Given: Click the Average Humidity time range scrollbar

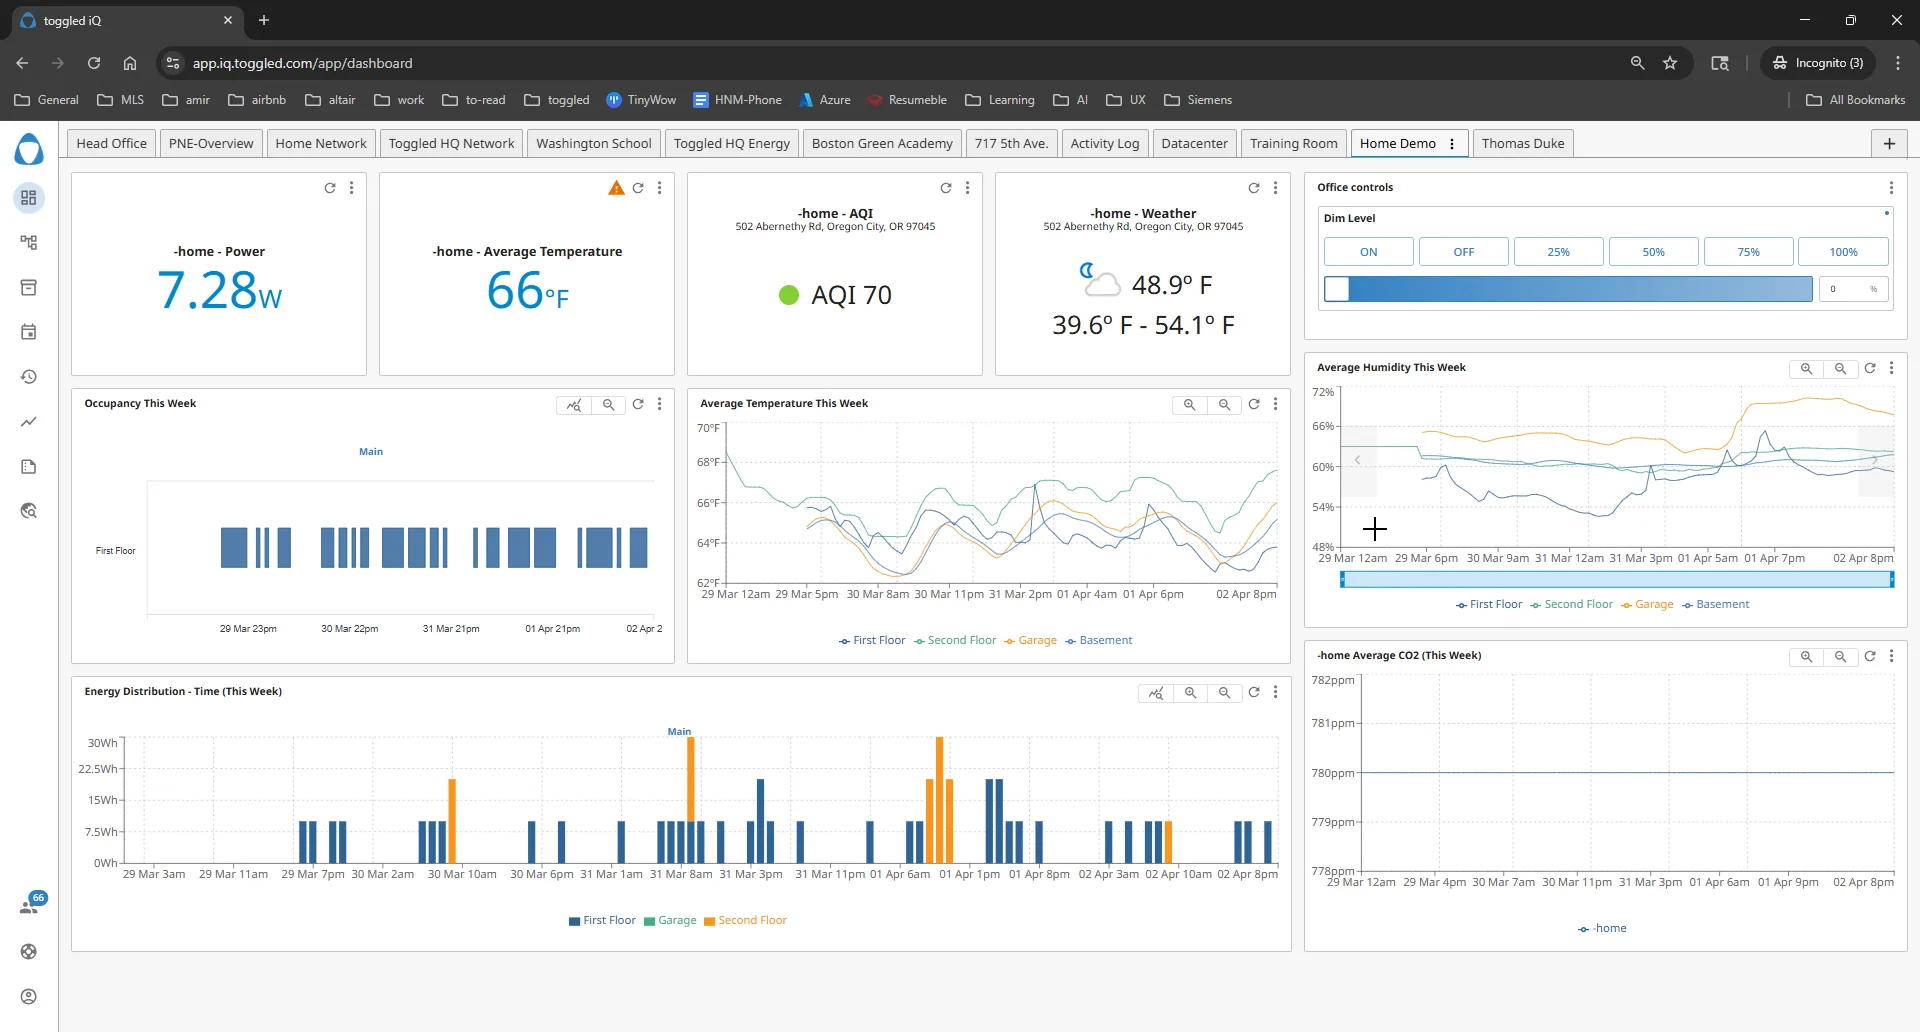Looking at the screenshot, I should [1617, 580].
